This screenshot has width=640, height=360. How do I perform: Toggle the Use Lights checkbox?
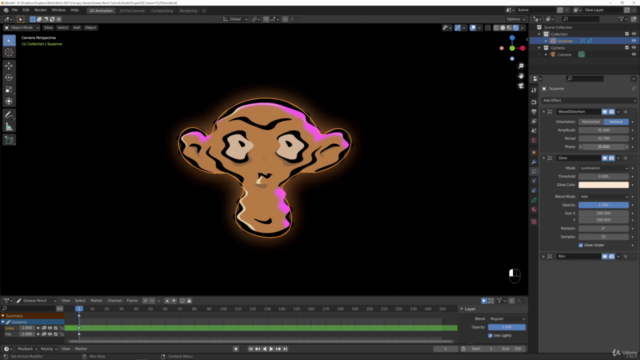[x=490, y=336]
